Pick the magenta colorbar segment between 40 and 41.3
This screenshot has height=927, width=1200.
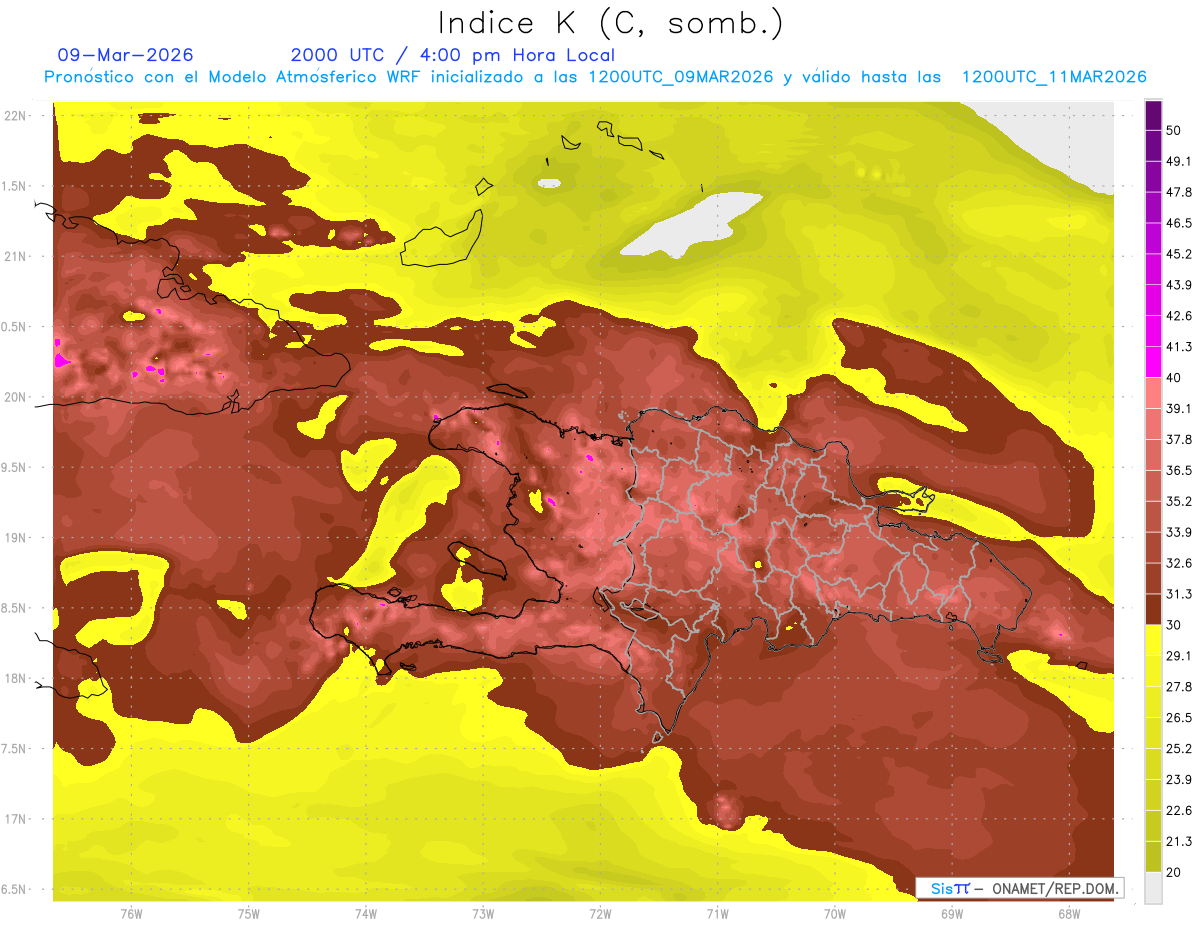pyautogui.click(x=1154, y=362)
